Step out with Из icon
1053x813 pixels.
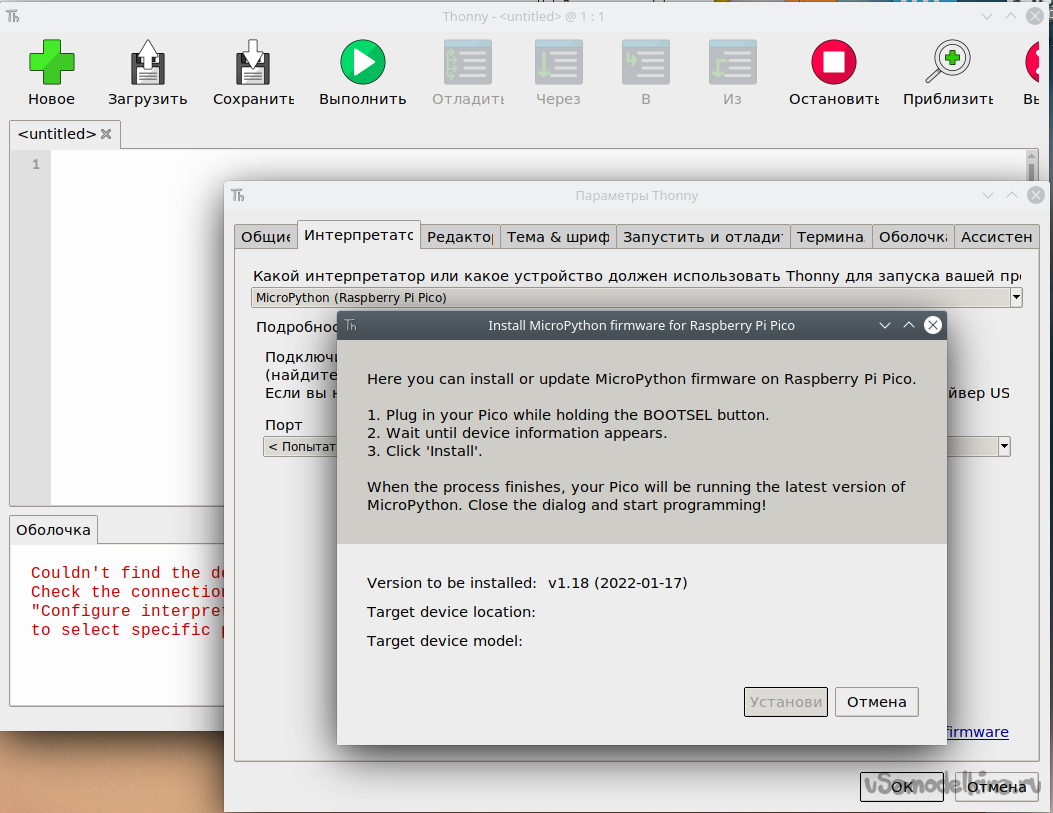click(x=733, y=62)
